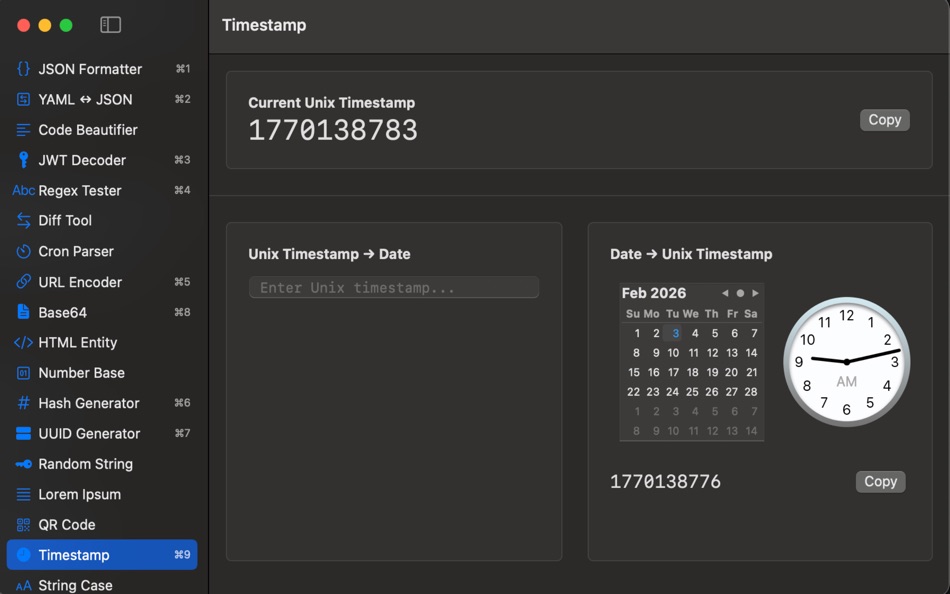Click the String Case aA icon
The image size is (950, 594).
[x=23, y=586]
